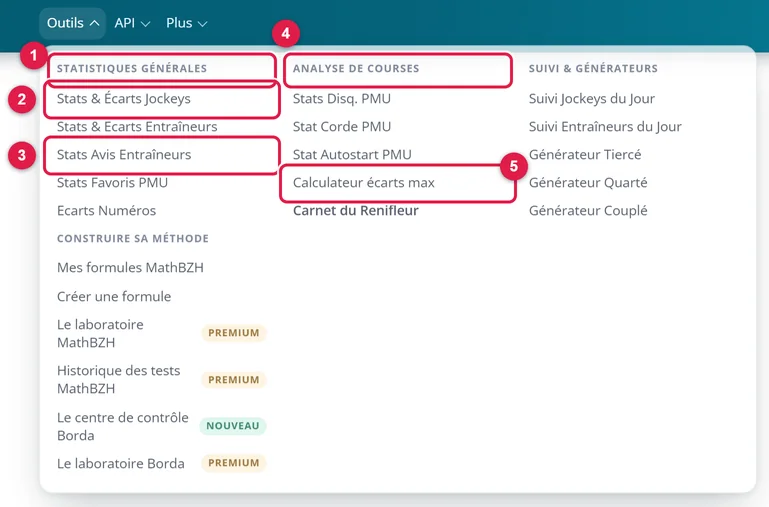Click the CONSTRUIRE SA MÉTHODE heading
The image size is (769, 507).
[x=133, y=238]
